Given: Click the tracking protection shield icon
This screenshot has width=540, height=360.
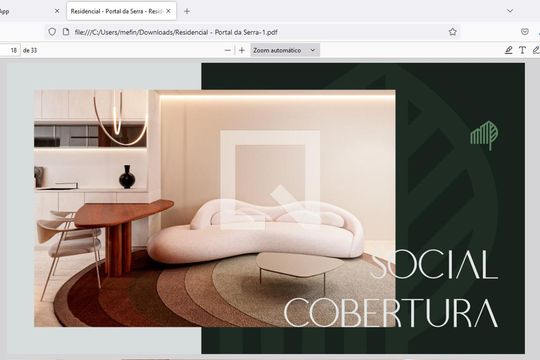Looking at the screenshot, I should point(52,32).
